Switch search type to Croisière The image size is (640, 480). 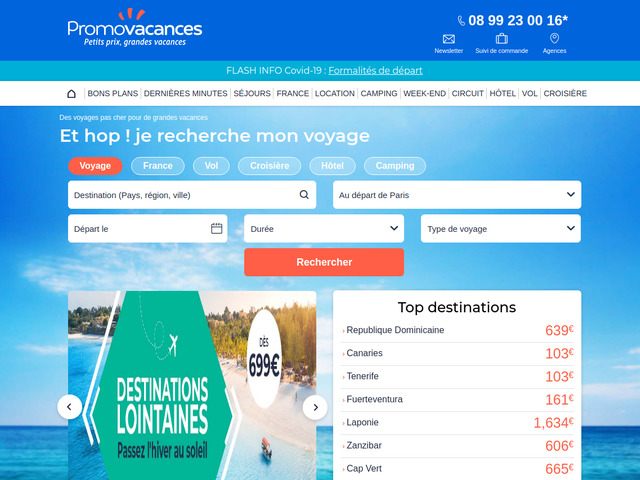(x=269, y=166)
